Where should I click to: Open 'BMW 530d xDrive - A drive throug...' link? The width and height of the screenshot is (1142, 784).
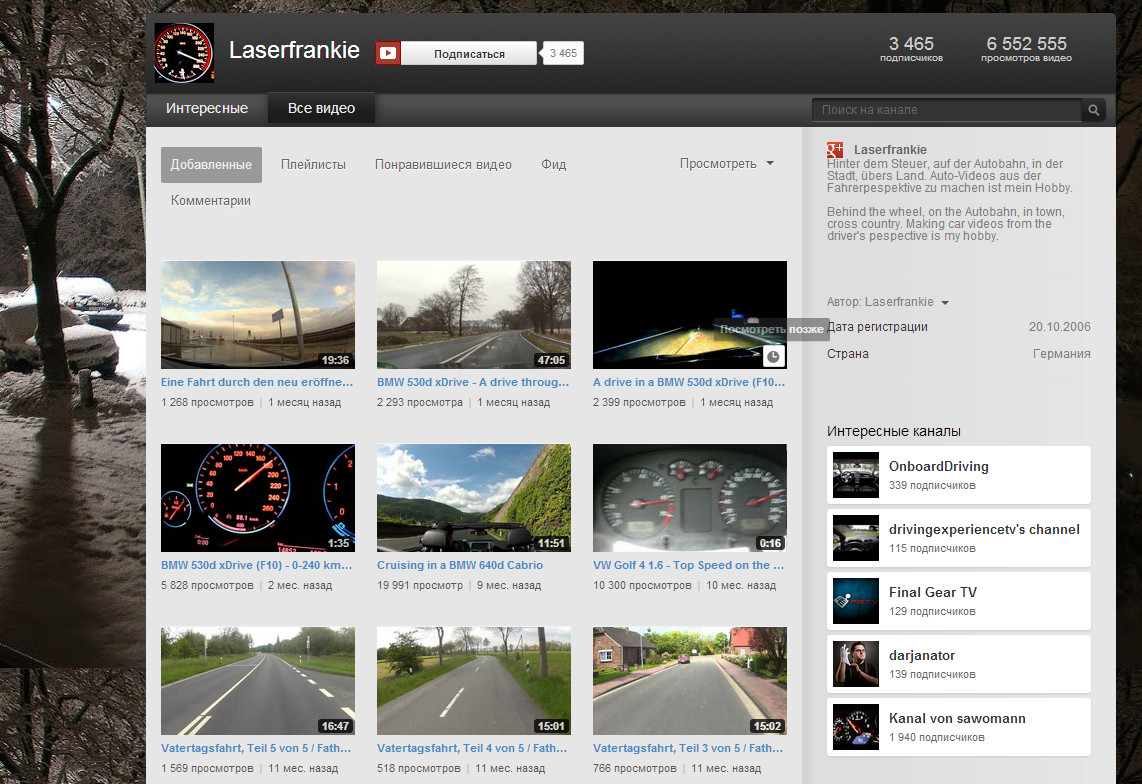473,382
